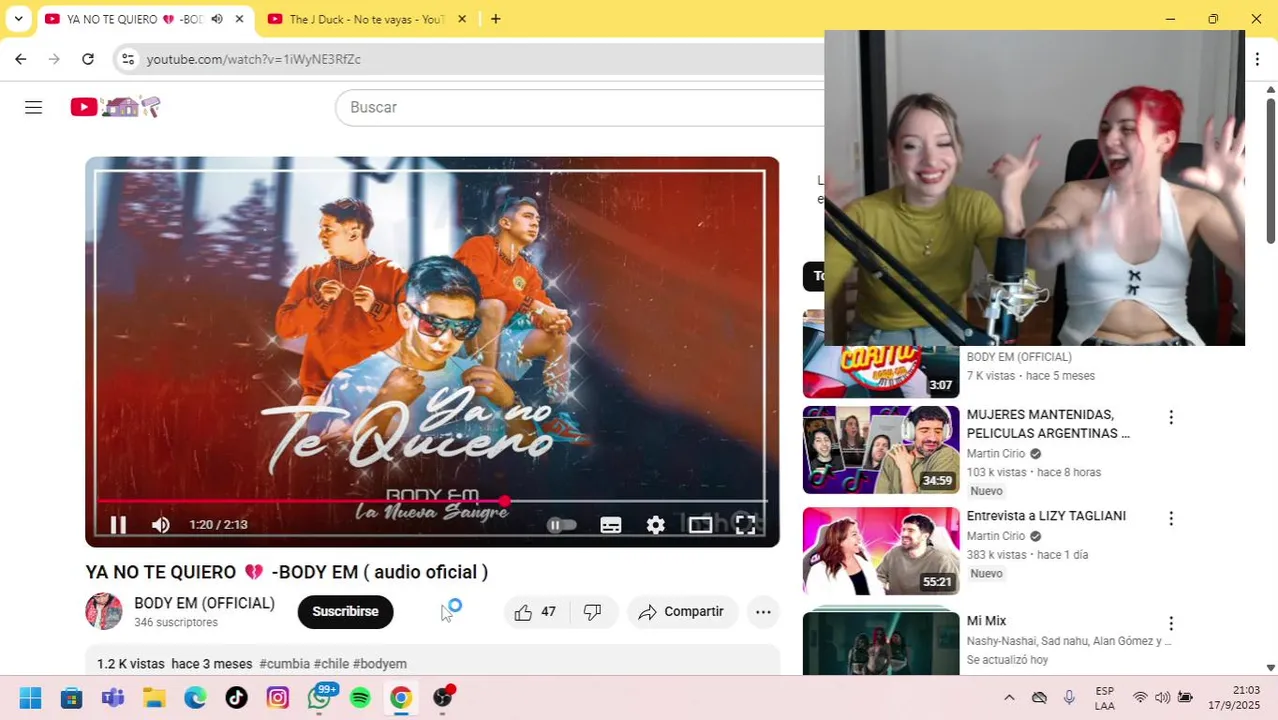1278x720 pixels.
Task: Subscribe with the Suscribirse button
Action: point(345,612)
